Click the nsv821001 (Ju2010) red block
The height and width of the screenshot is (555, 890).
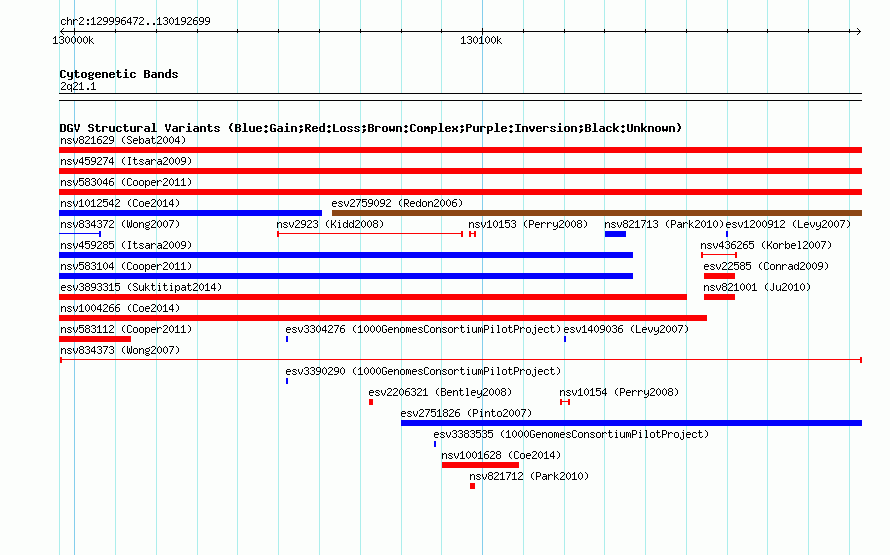pyautogui.click(x=719, y=297)
